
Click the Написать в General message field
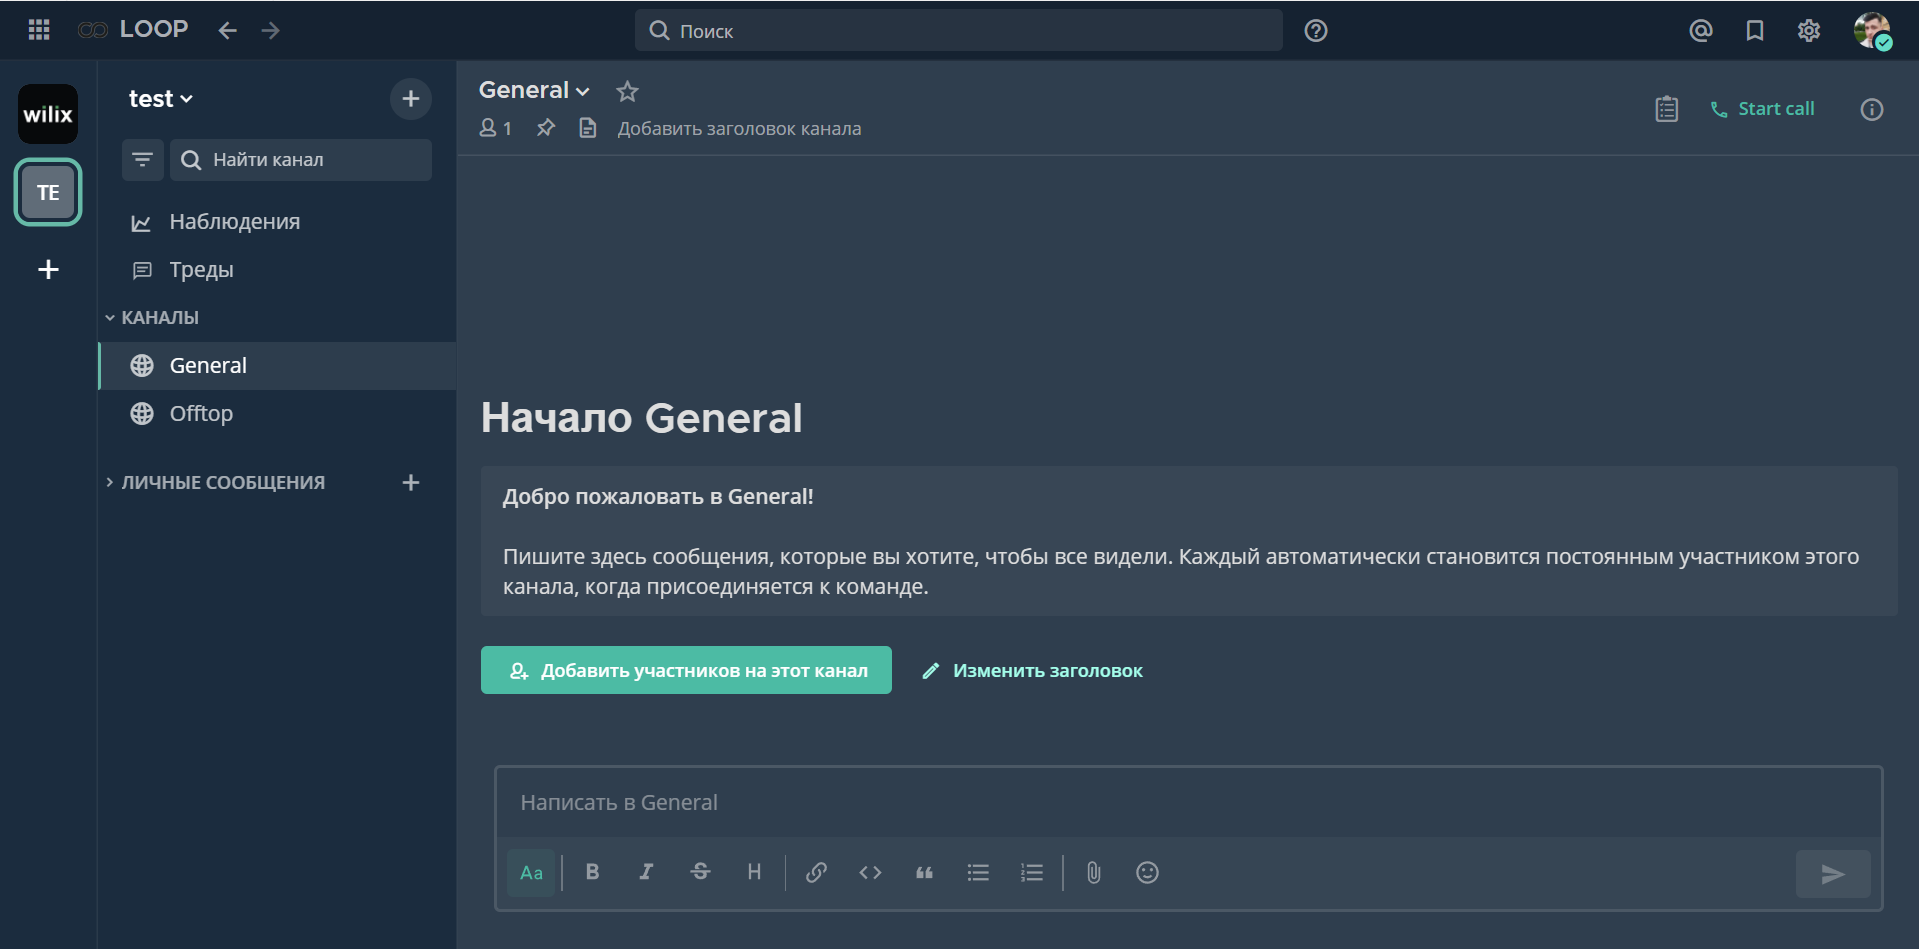click(1188, 802)
